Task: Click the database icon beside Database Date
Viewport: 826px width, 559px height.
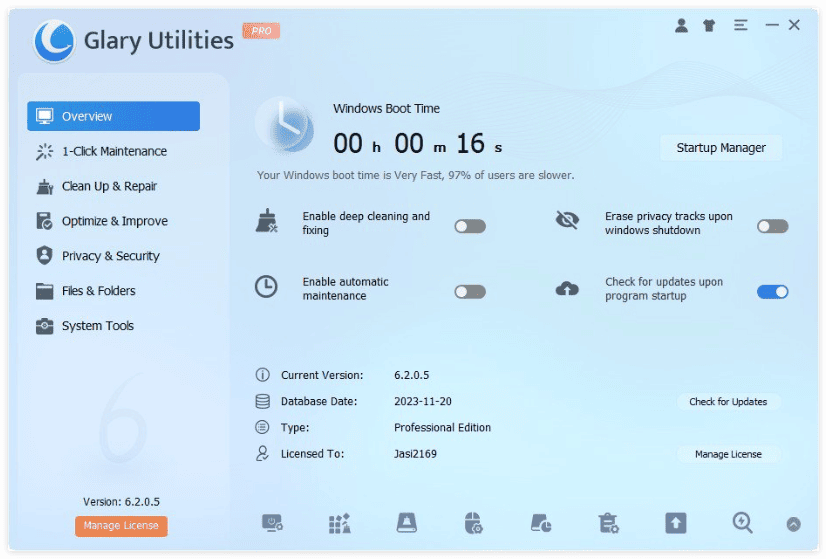Action: (262, 401)
